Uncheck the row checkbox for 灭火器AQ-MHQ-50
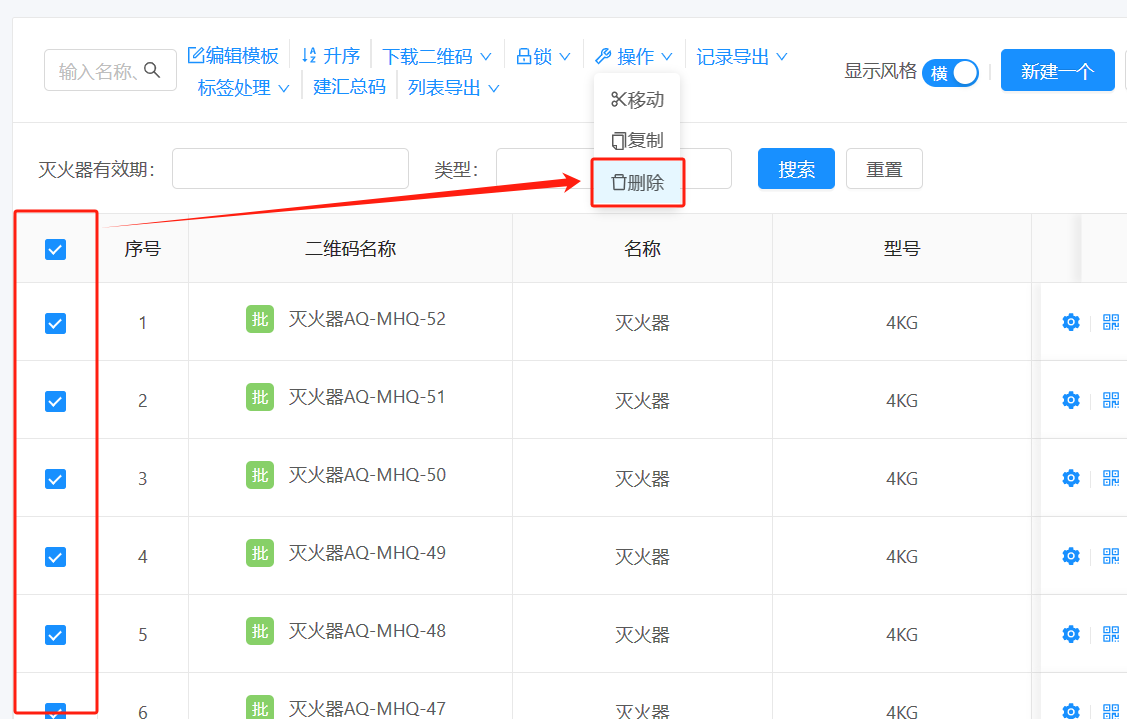 coord(55,477)
